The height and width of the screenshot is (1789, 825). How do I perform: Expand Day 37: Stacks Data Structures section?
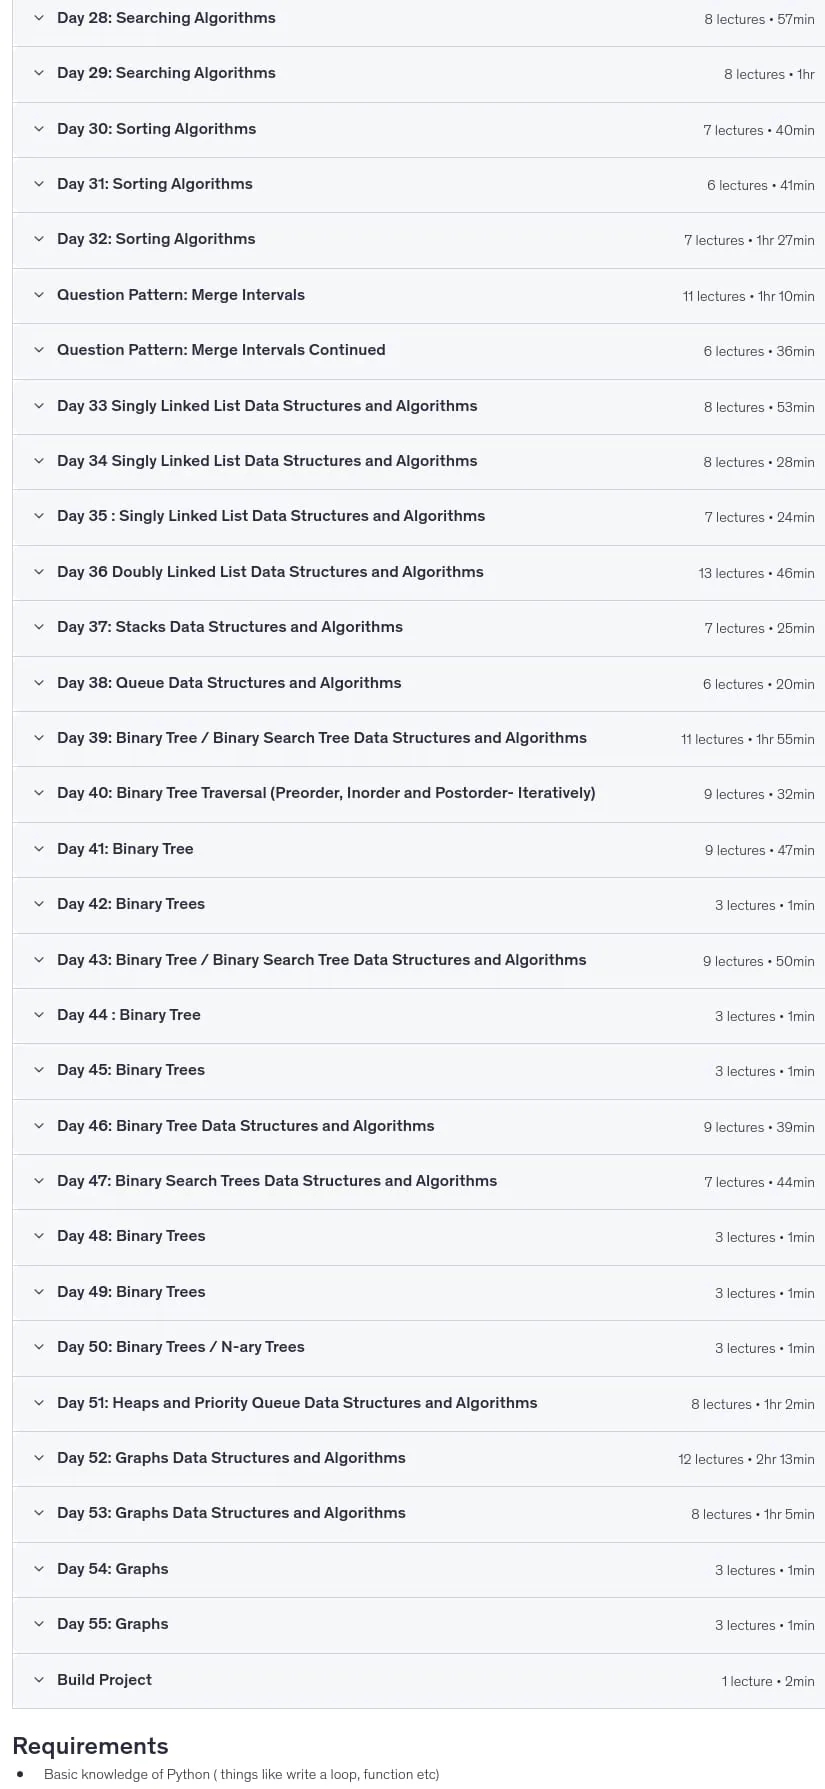[418, 628]
